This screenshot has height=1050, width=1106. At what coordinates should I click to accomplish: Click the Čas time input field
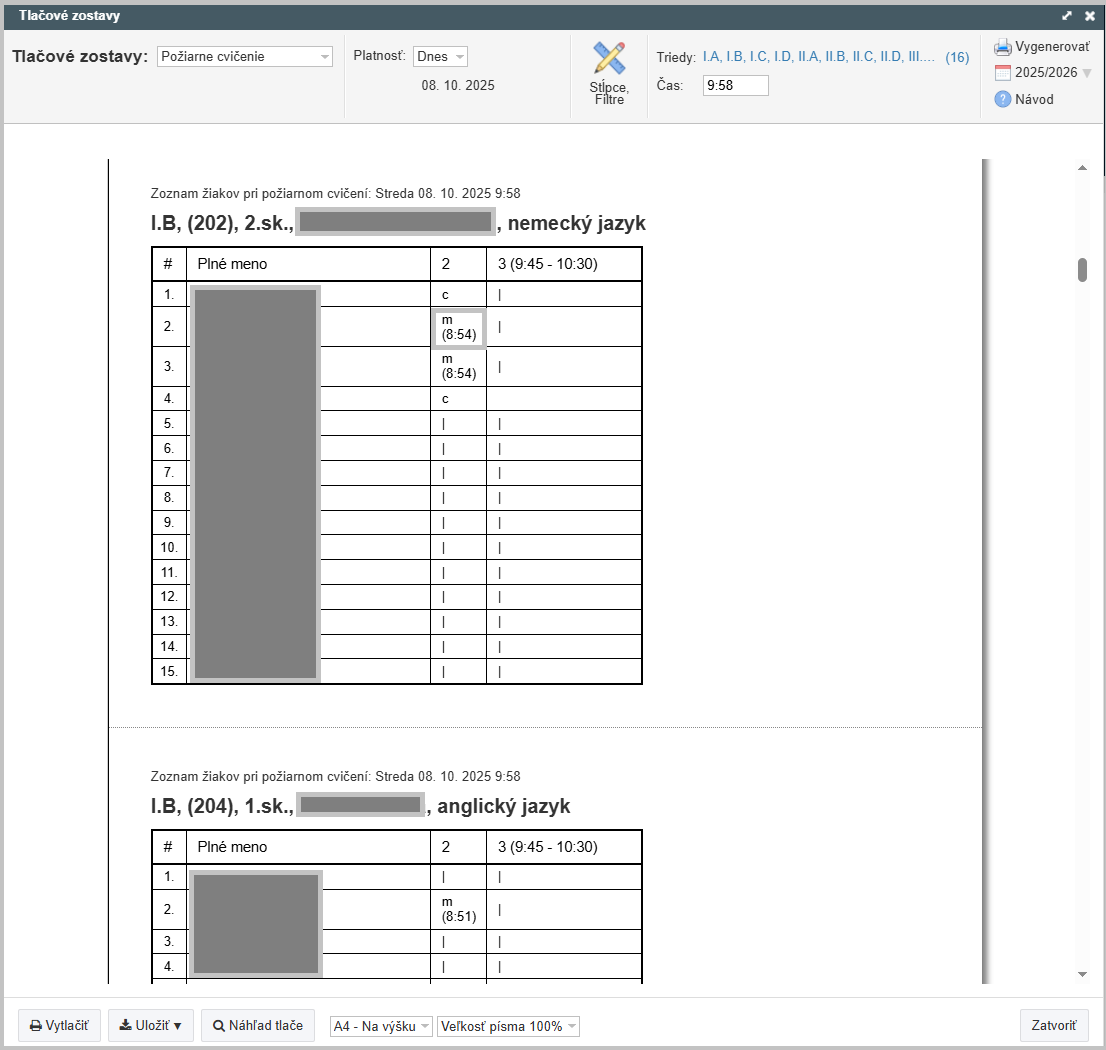tap(735, 86)
